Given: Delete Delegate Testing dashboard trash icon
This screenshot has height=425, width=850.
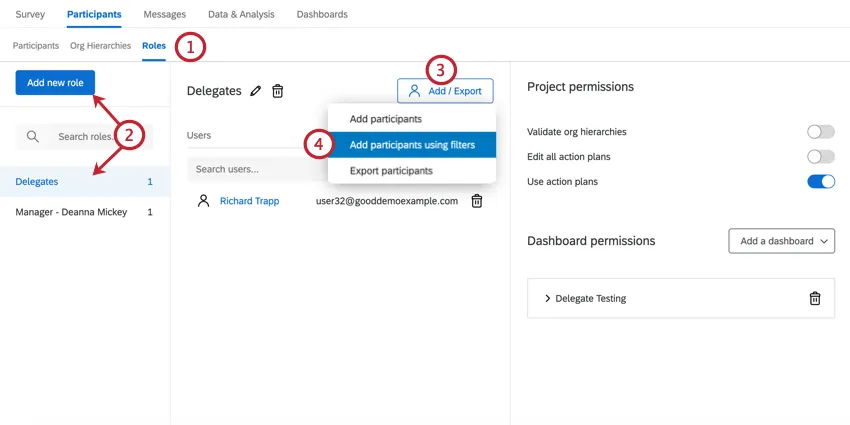Looking at the screenshot, I should (815, 298).
